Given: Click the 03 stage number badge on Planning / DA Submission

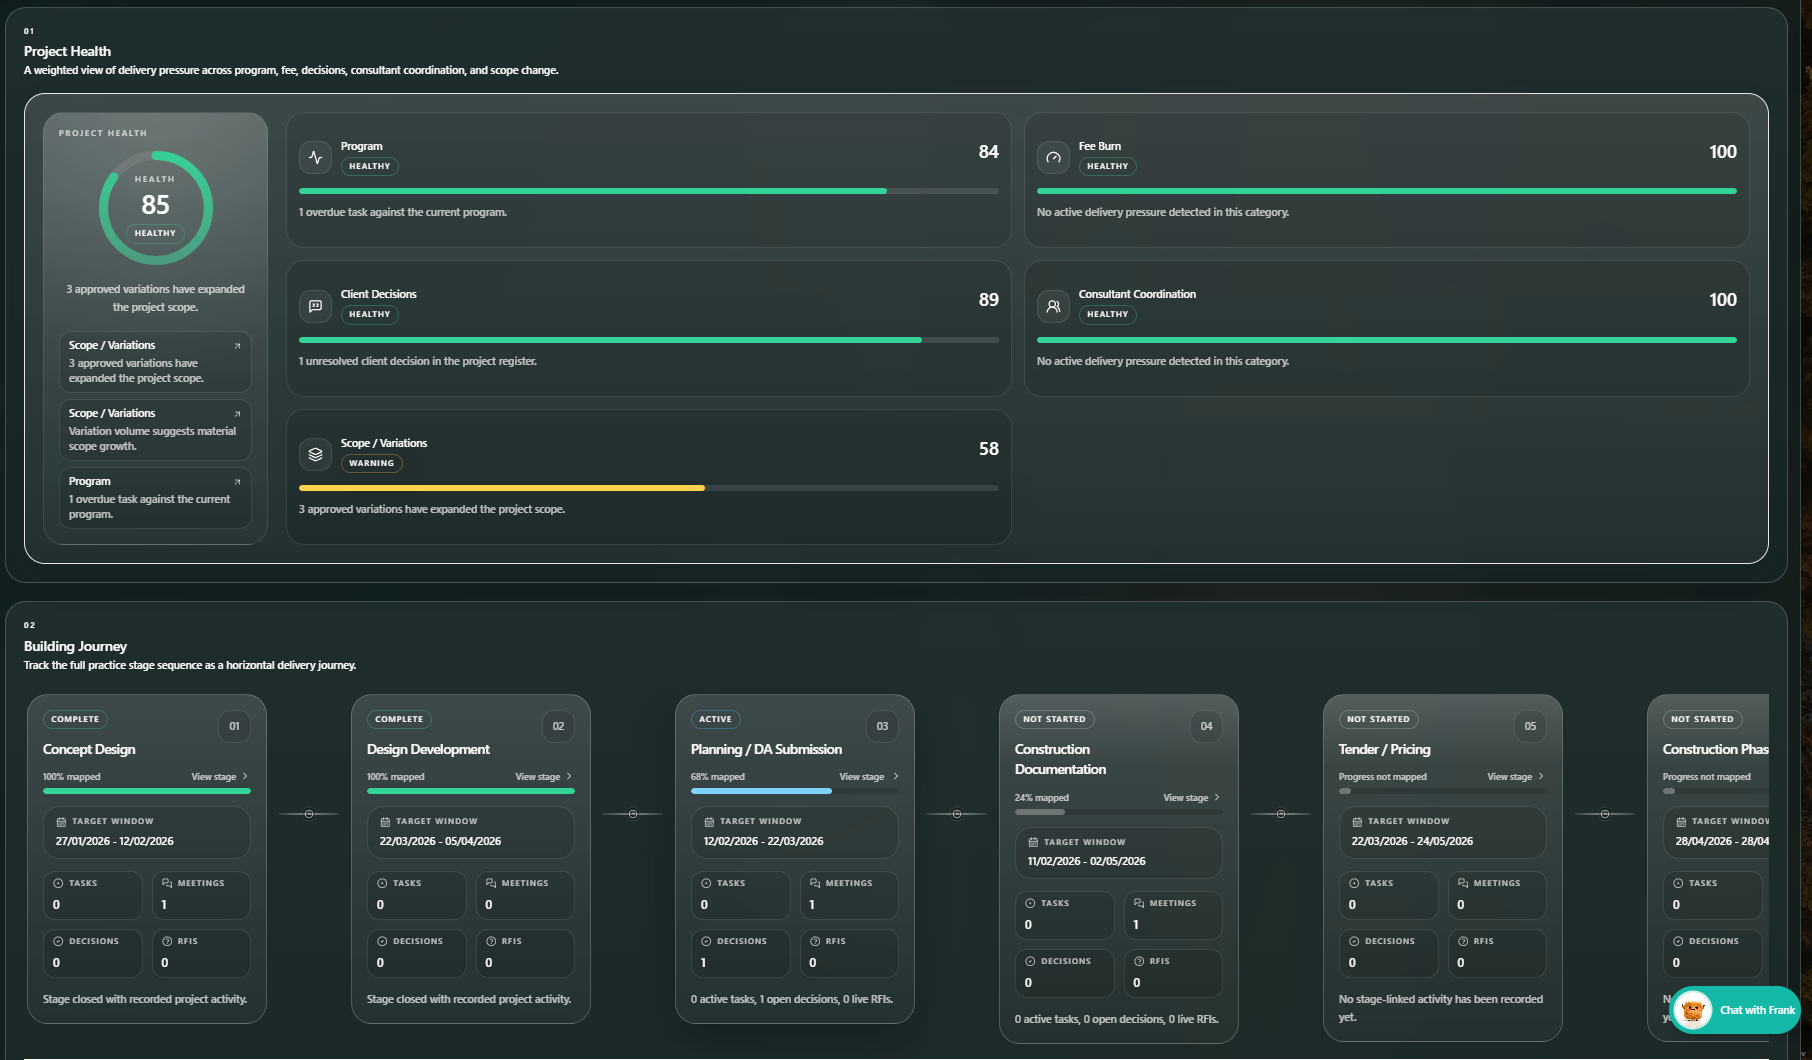Looking at the screenshot, I should [x=882, y=727].
